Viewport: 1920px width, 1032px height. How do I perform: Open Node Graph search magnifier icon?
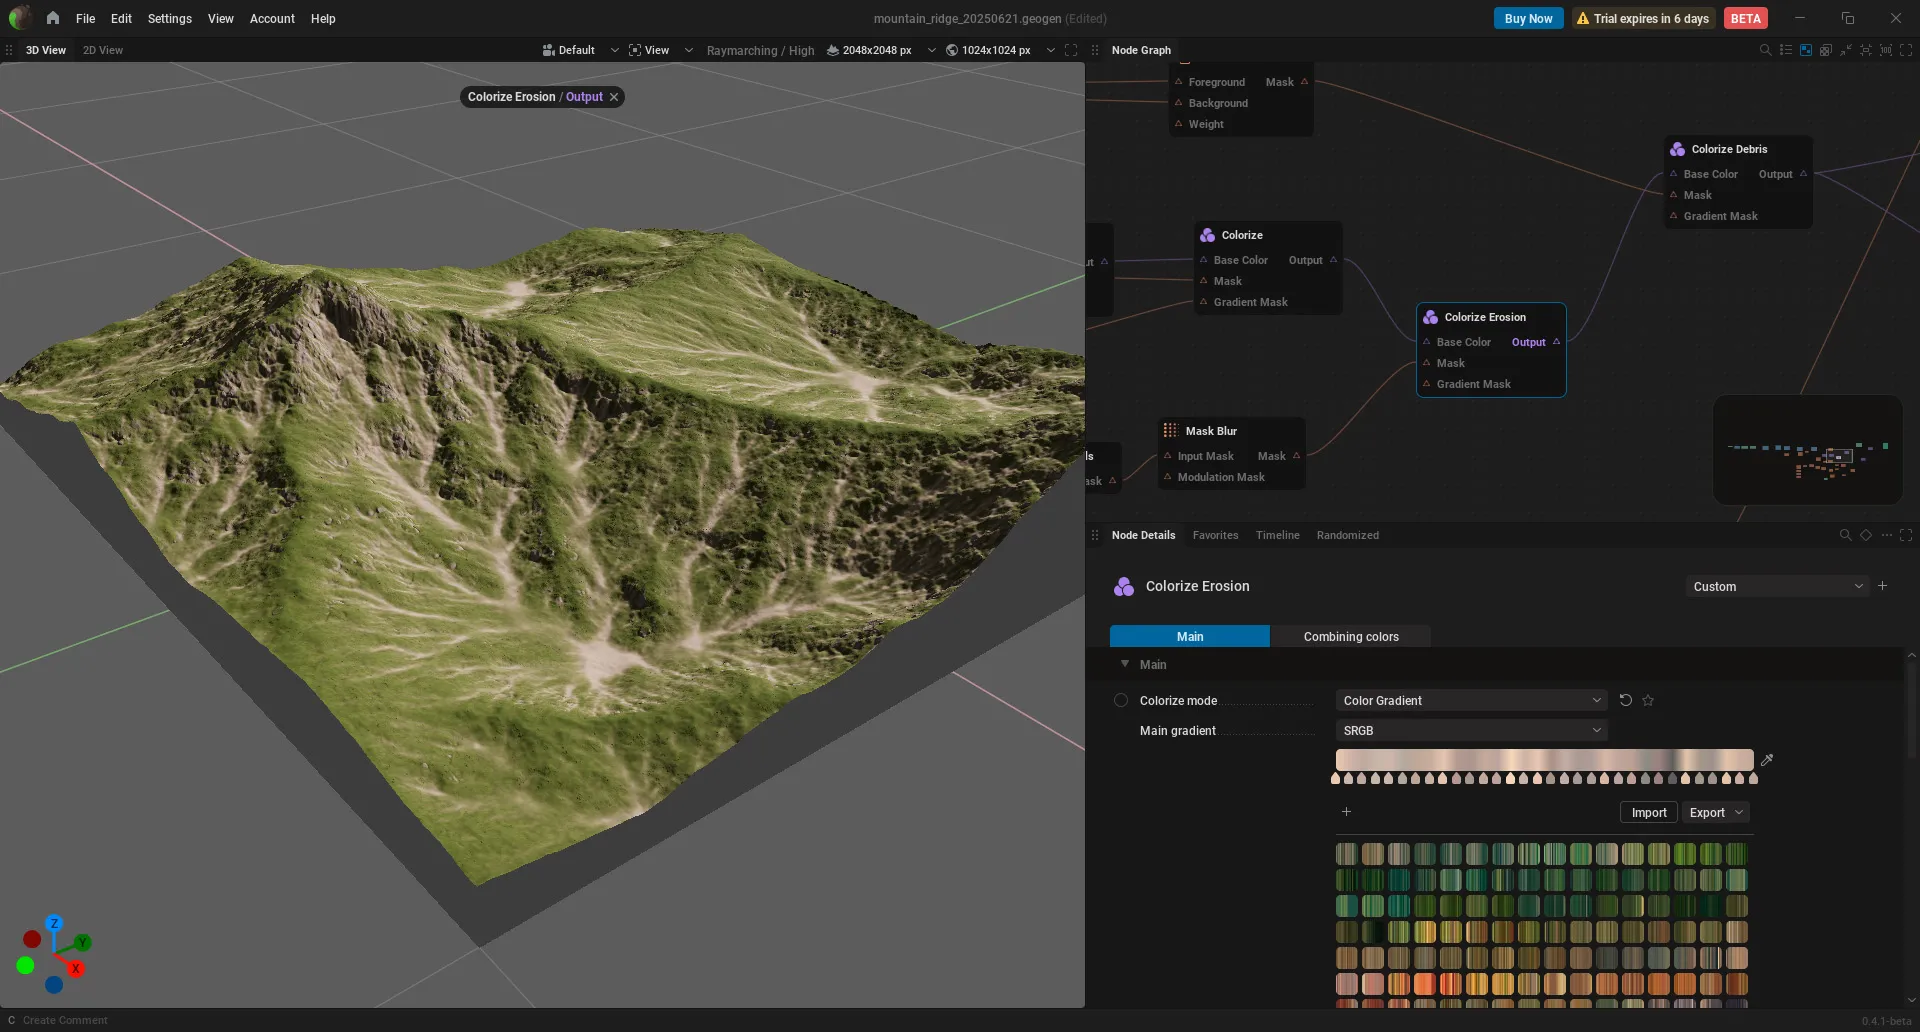(x=1765, y=50)
